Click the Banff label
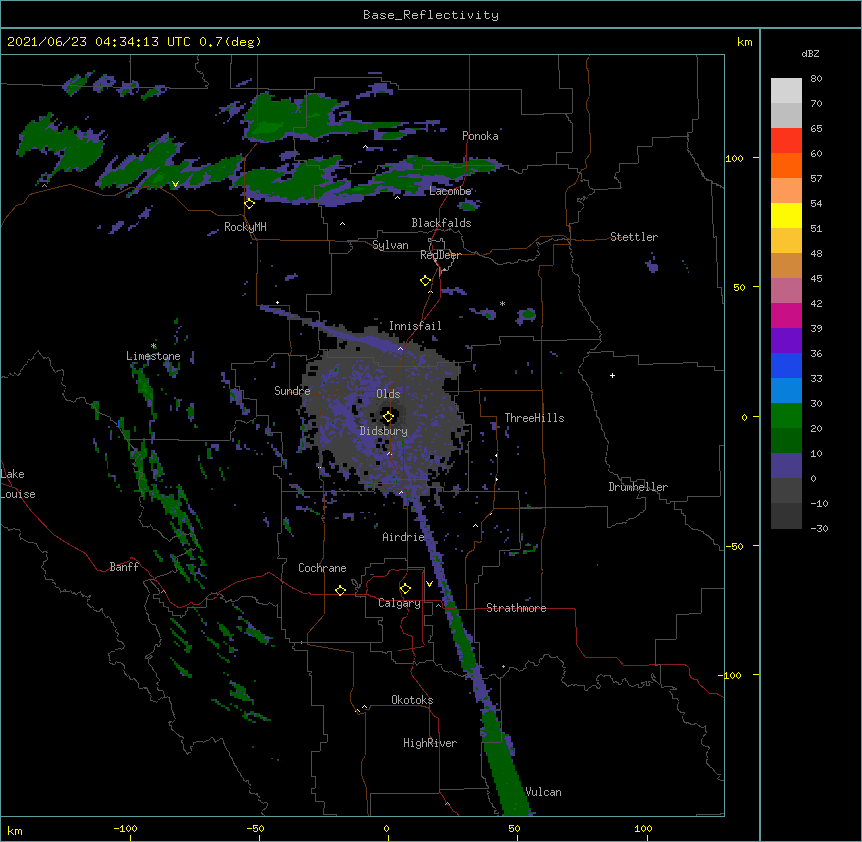The width and height of the screenshot is (862, 842). tap(124, 567)
